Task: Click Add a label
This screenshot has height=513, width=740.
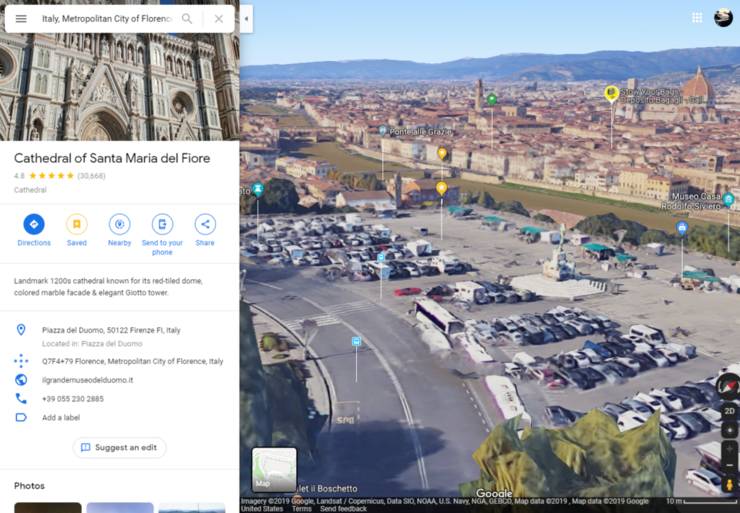Action: (61, 417)
